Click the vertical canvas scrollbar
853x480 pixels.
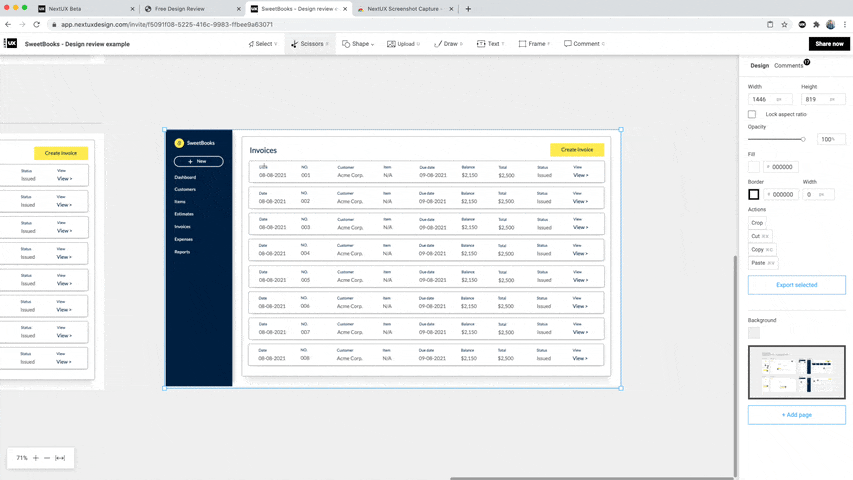[735, 365]
